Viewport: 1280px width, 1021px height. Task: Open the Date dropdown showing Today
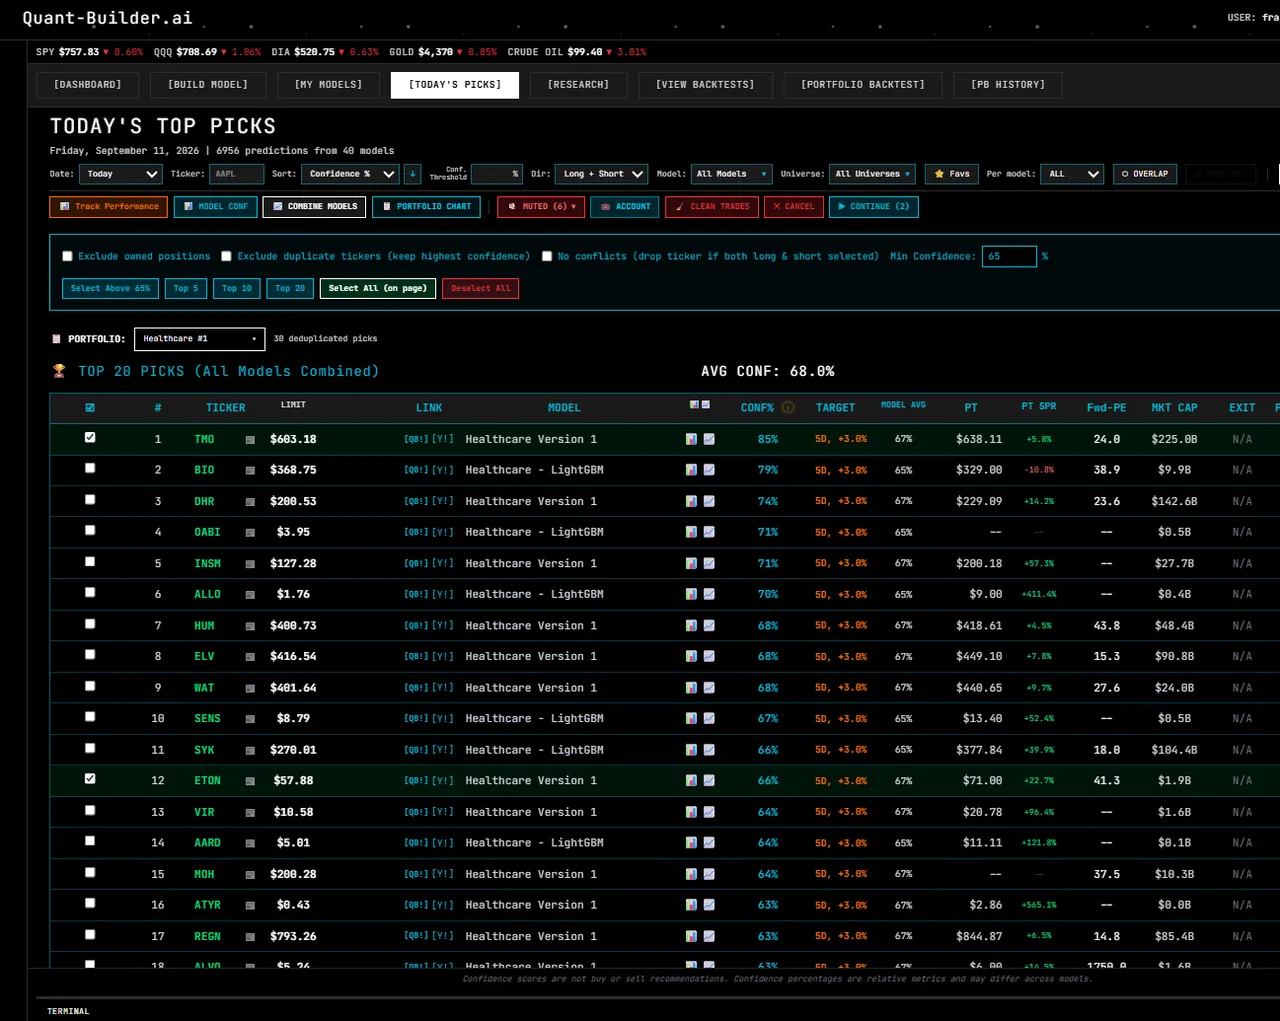coord(121,174)
